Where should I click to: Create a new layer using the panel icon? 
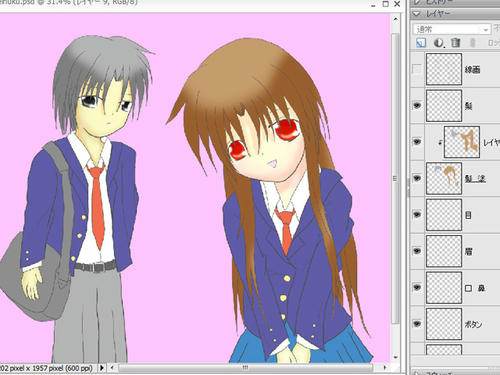(421, 43)
